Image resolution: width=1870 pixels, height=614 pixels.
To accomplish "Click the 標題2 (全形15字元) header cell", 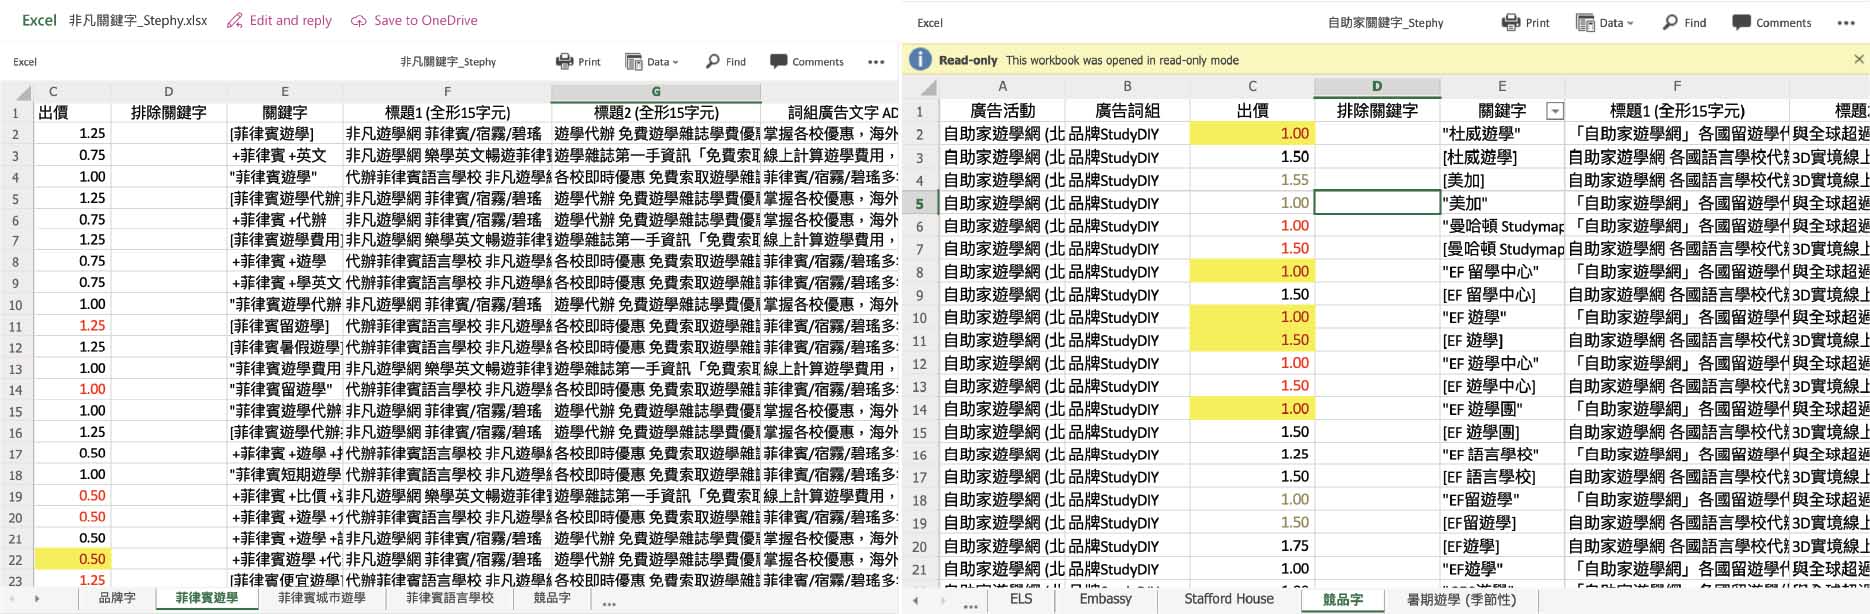I will point(656,112).
